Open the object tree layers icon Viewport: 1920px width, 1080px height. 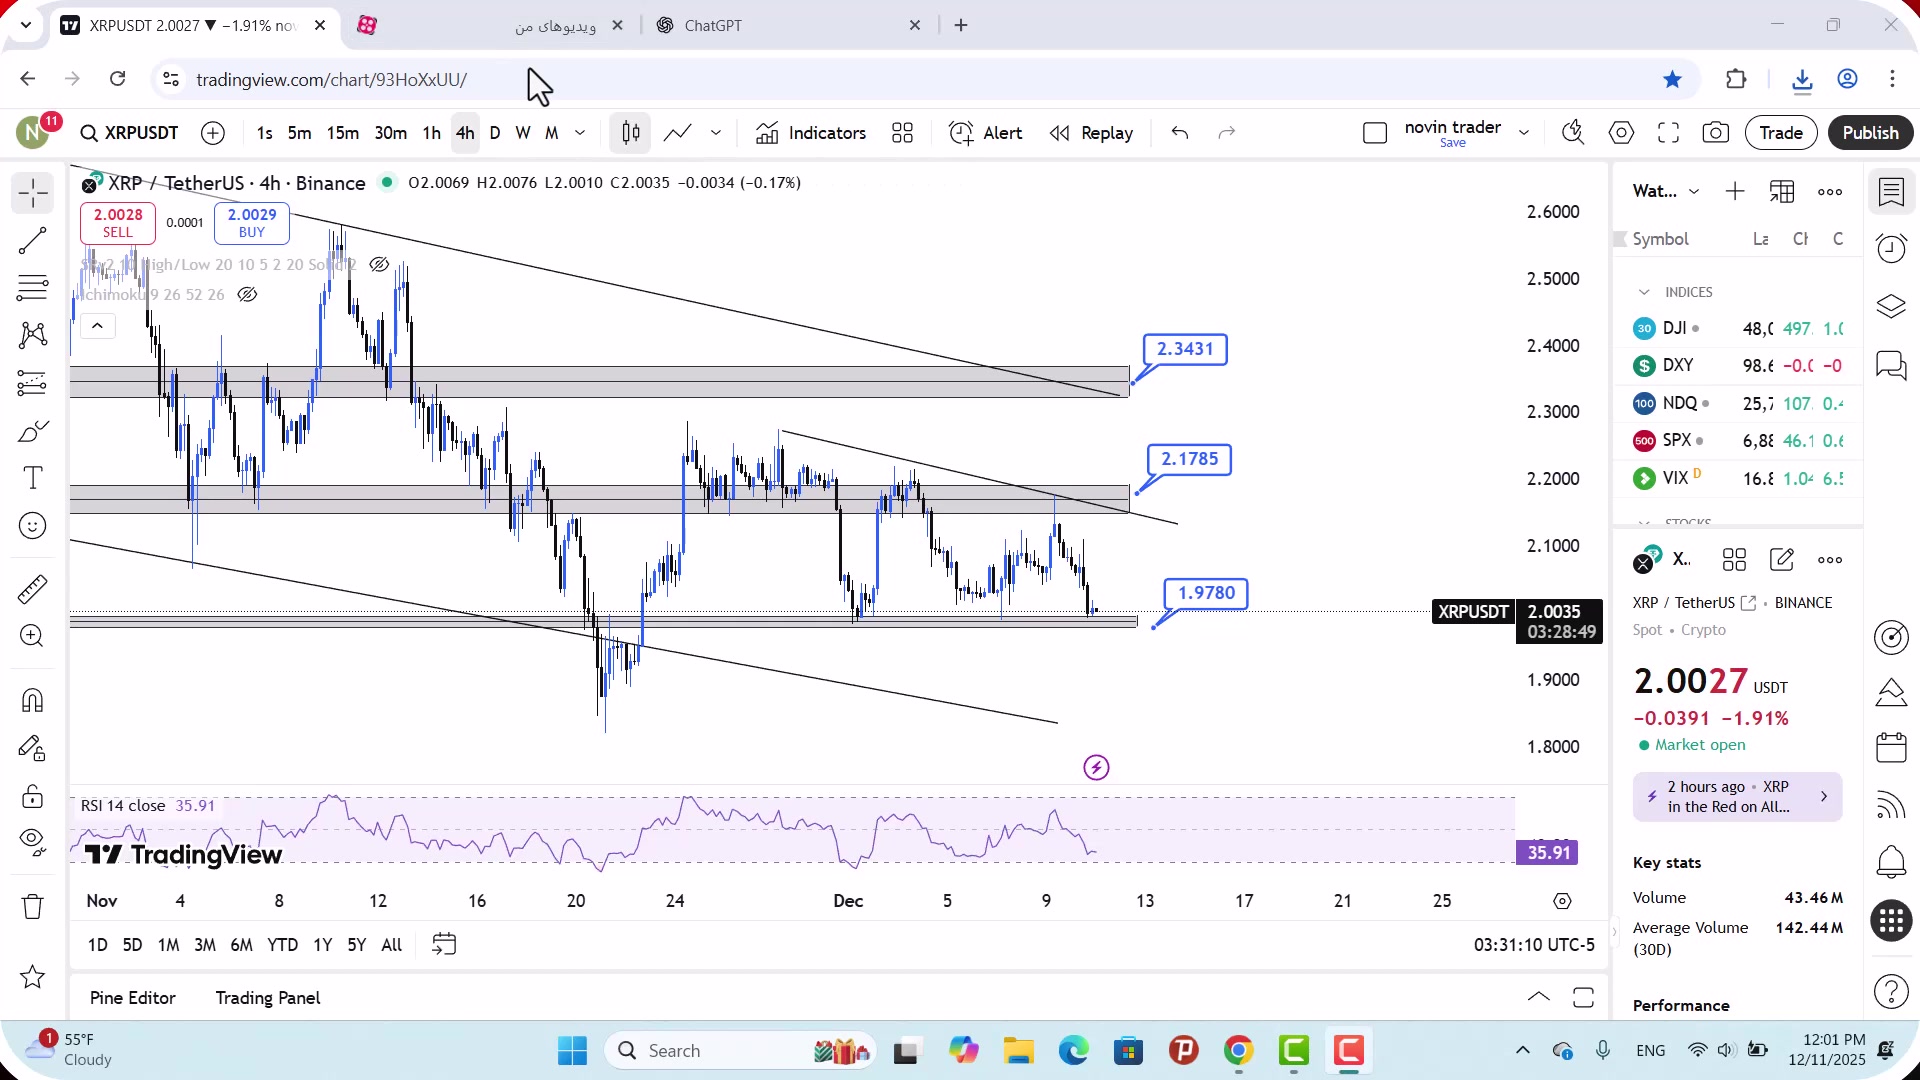[1891, 306]
